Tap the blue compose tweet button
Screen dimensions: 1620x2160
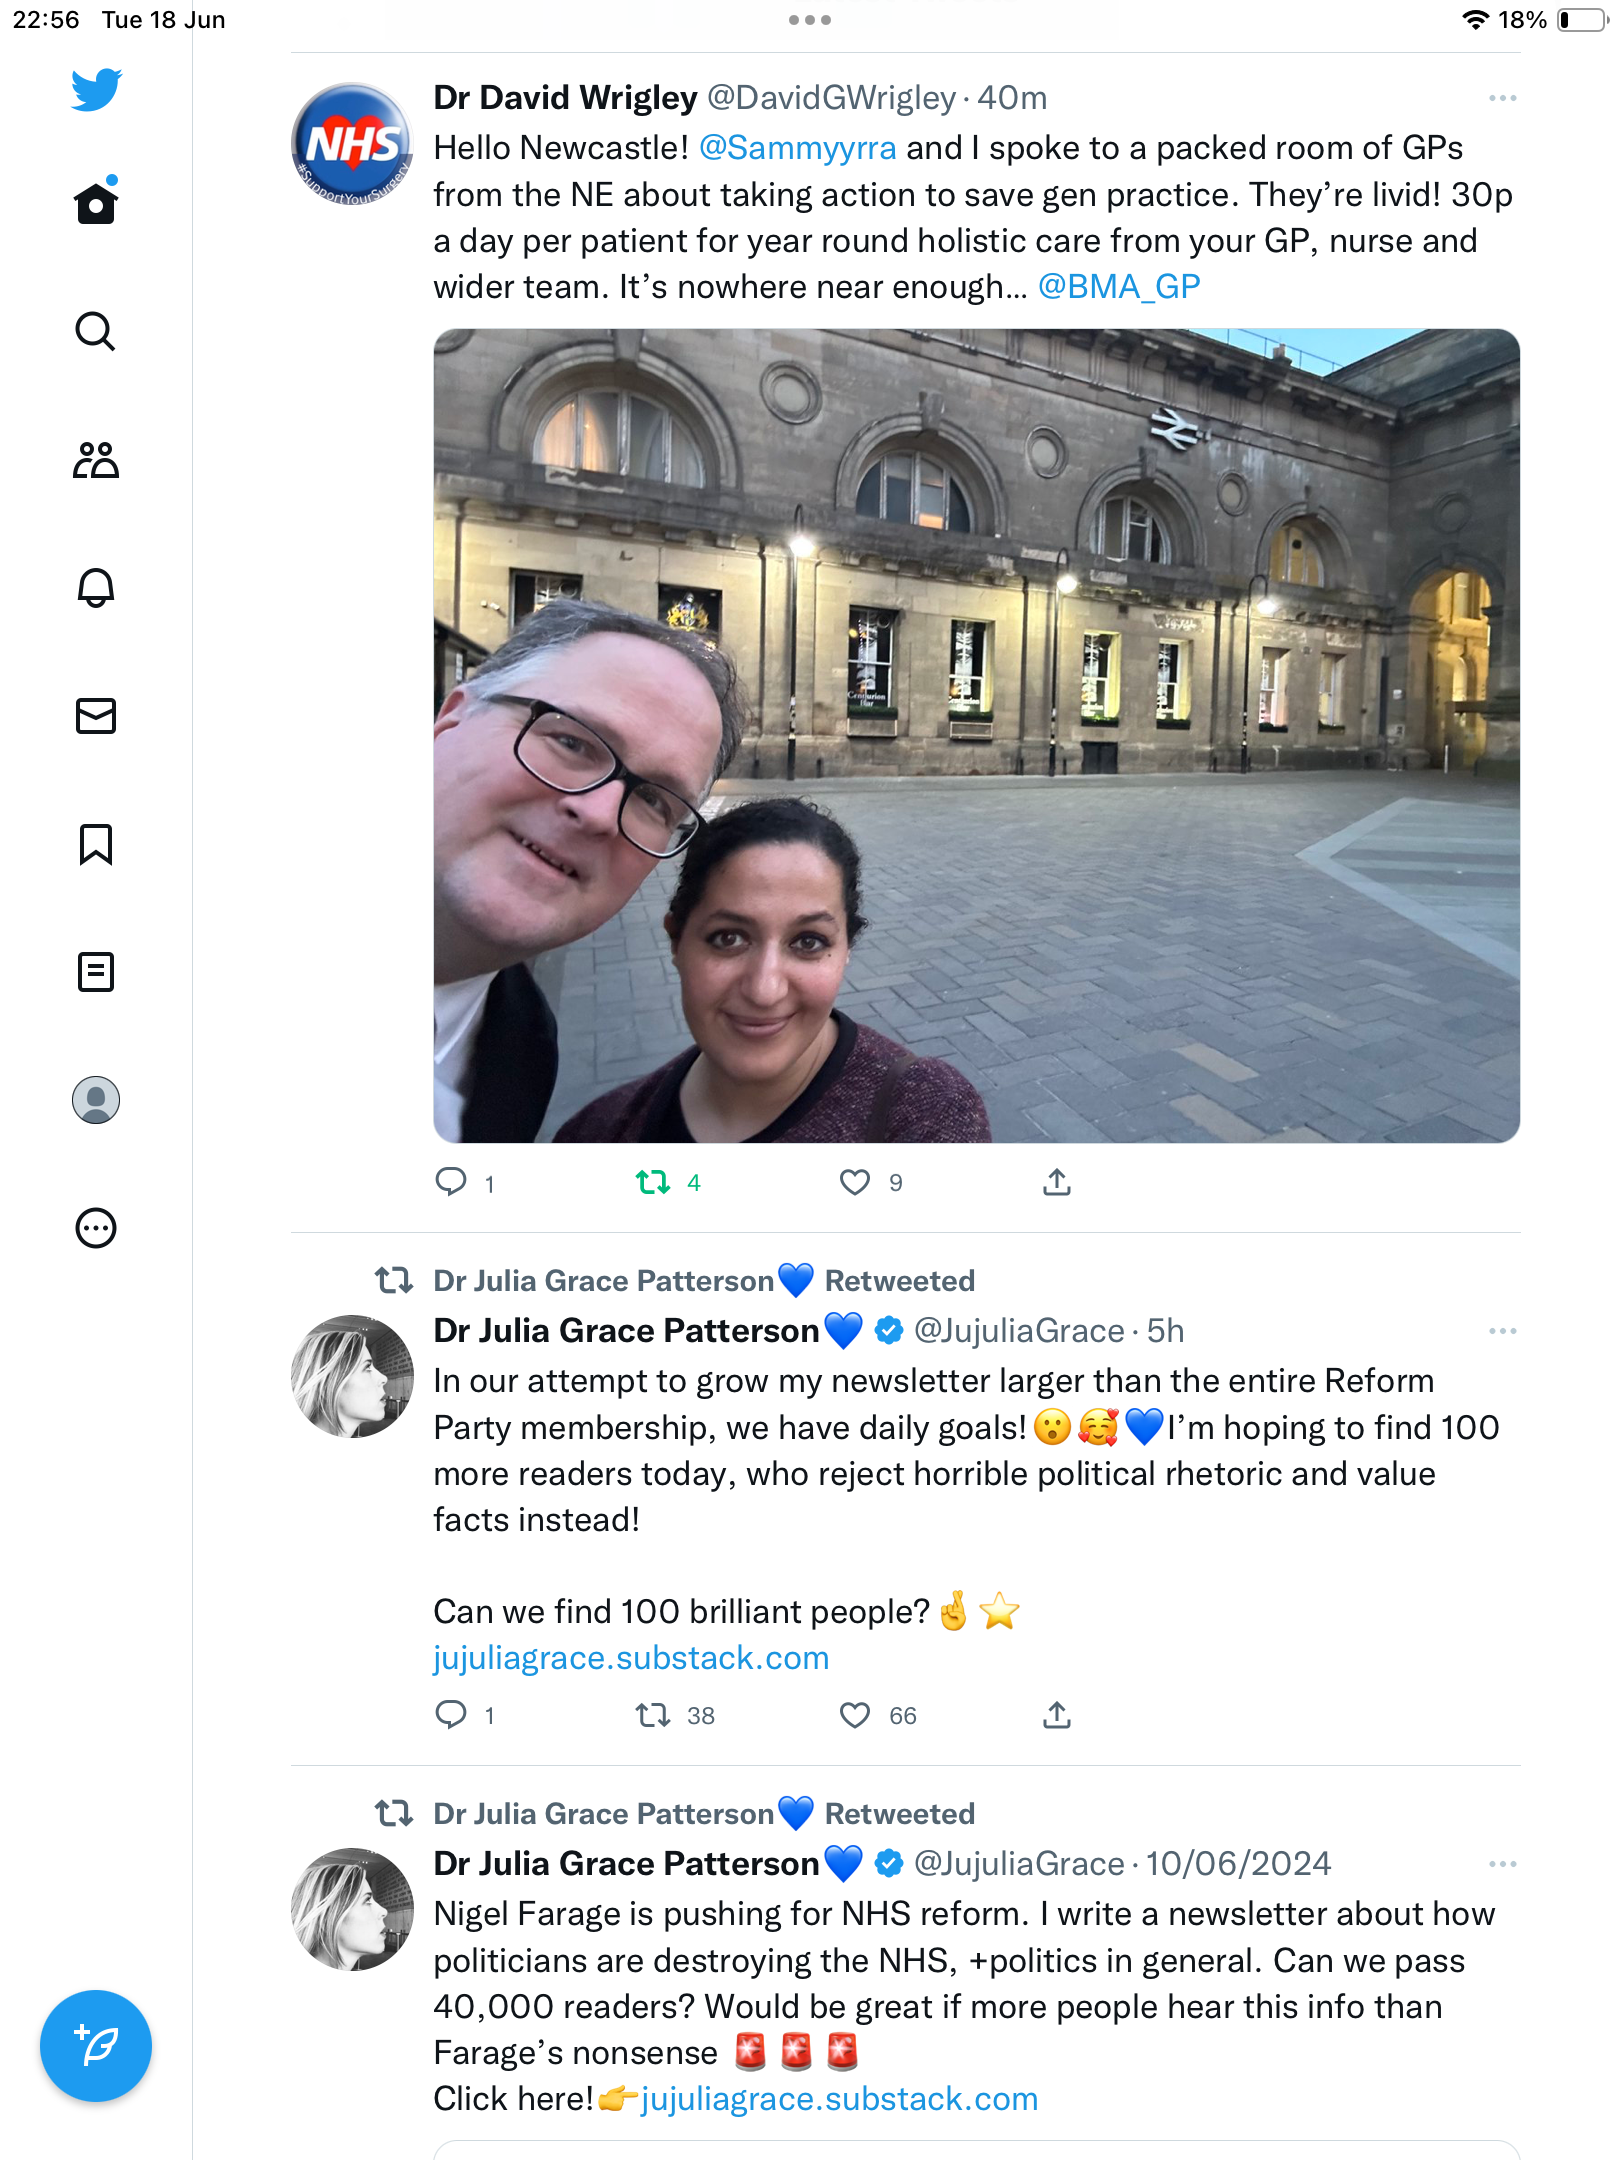coord(96,2046)
